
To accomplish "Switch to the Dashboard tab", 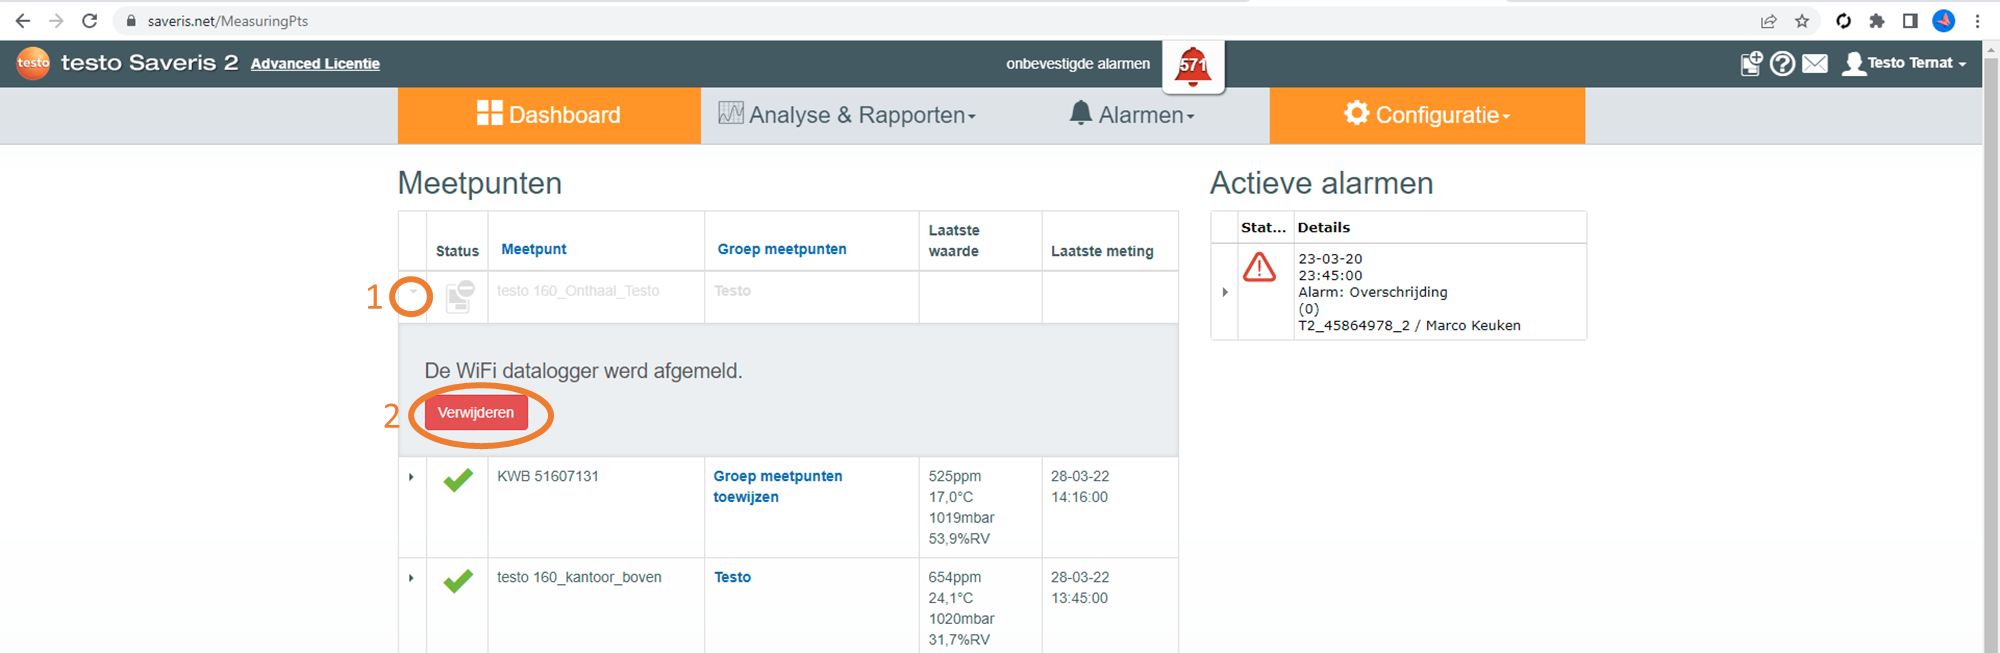I will (x=549, y=115).
